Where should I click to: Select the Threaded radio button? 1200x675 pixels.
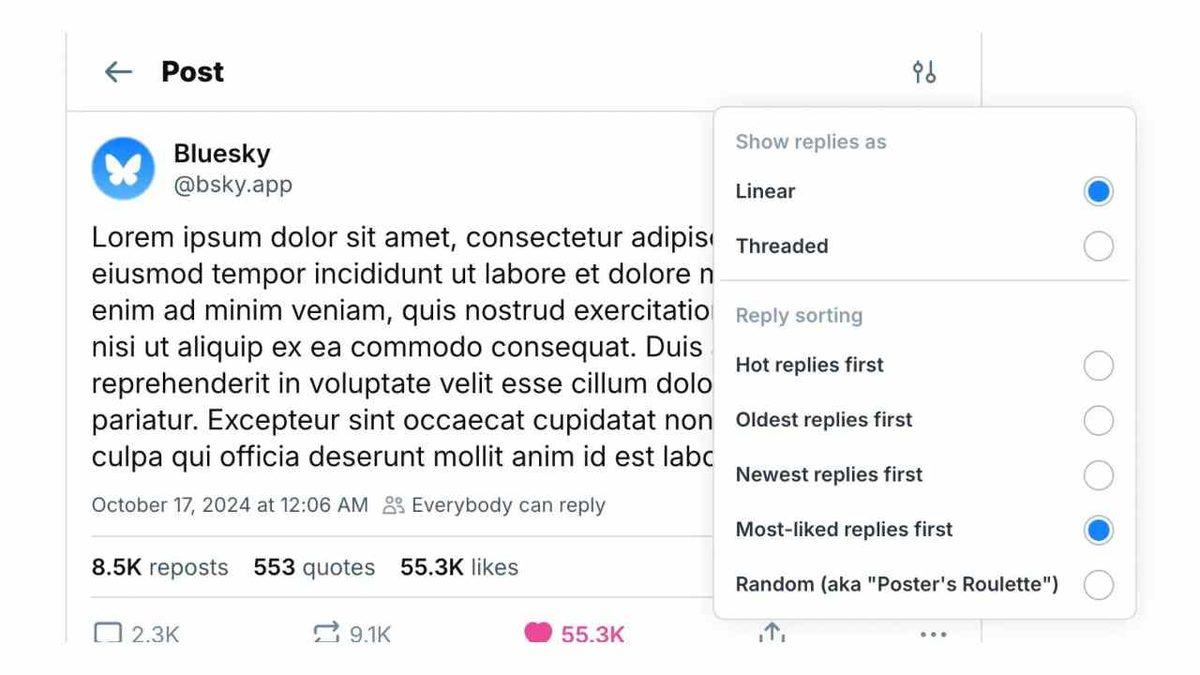tap(1098, 246)
